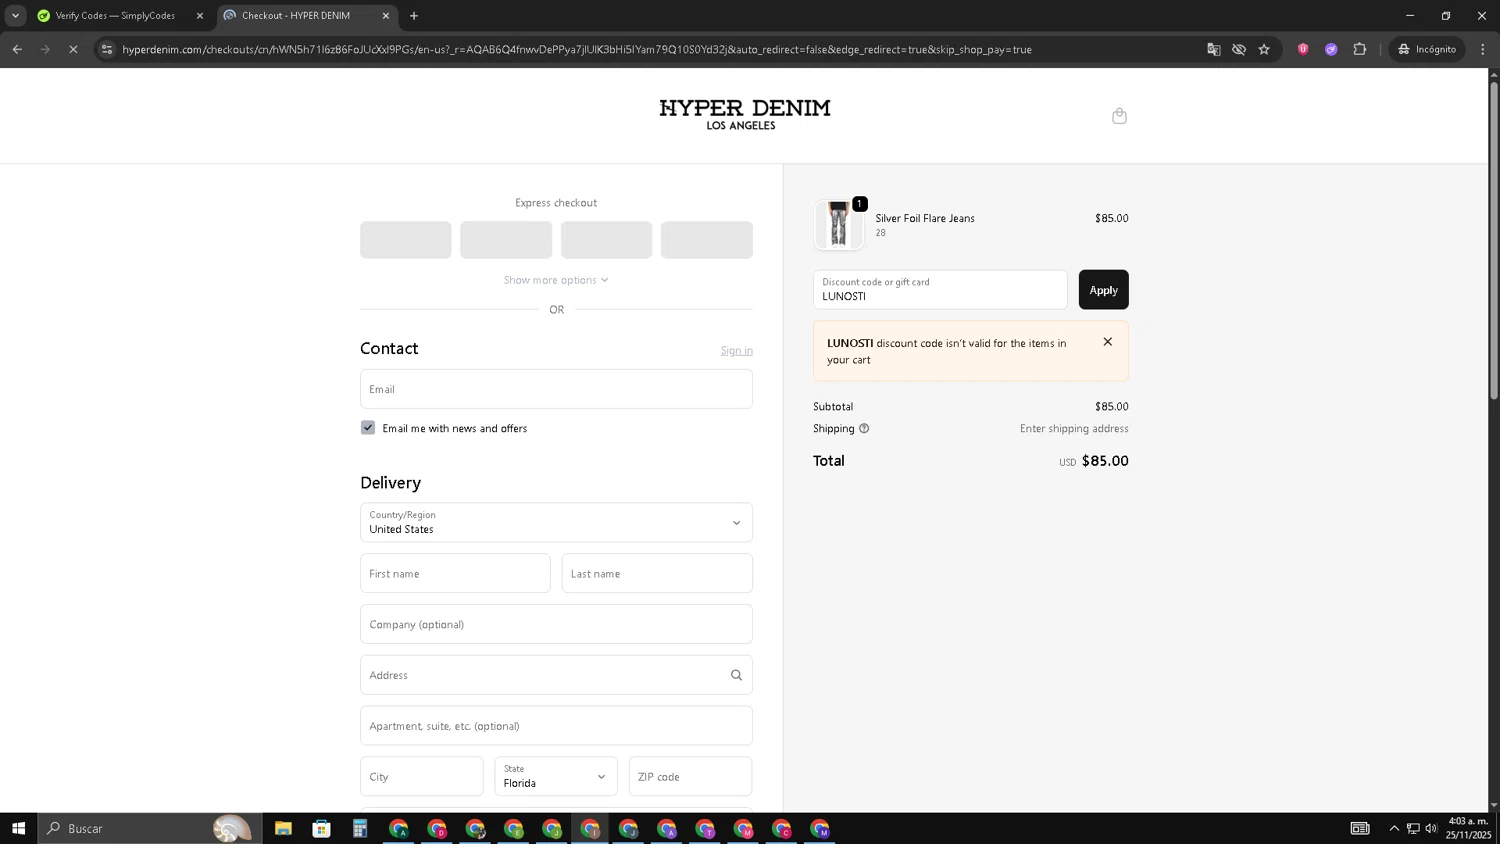Close the Verify Codes SimplyCodes tab

point(199,16)
